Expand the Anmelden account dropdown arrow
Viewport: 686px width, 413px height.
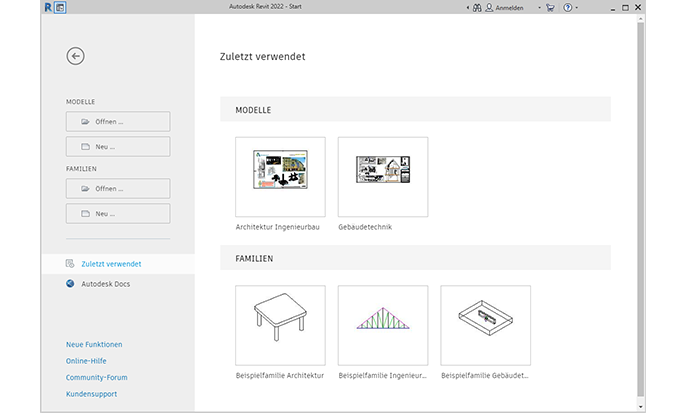(x=539, y=7)
